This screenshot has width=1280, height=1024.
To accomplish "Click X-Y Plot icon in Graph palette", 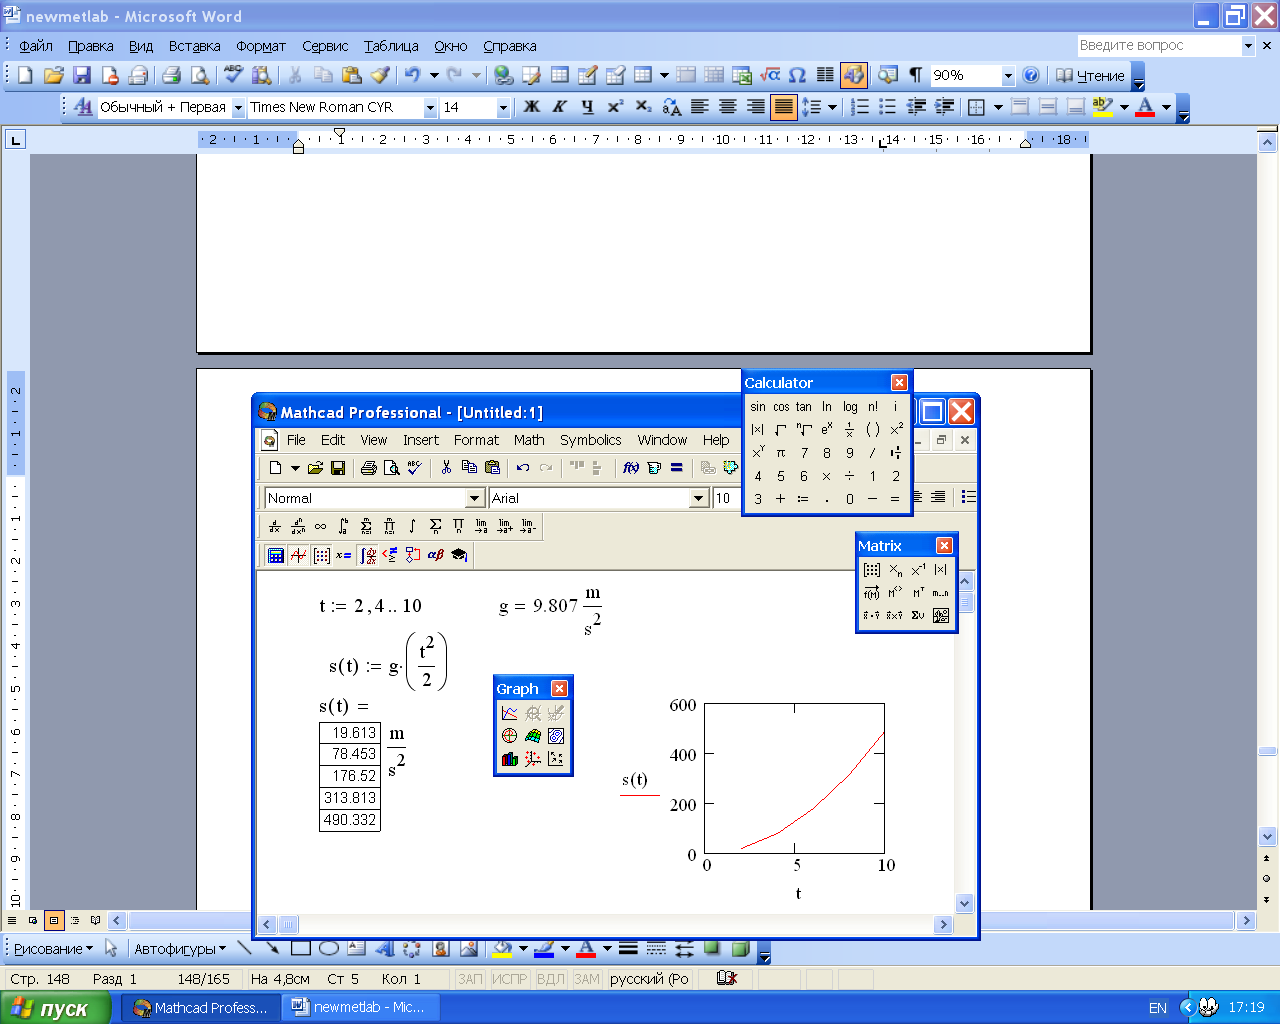I will coord(510,713).
